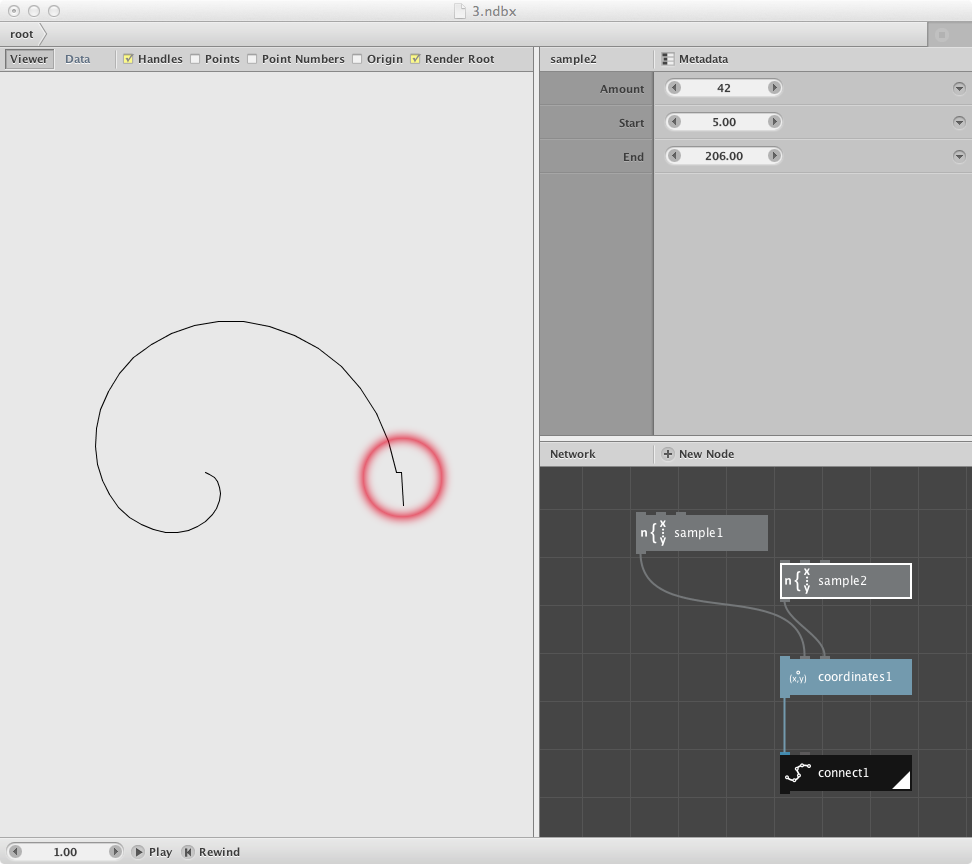Click the stop button at top right
The width and height of the screenshot is (972, 864).
pos(942,35)
